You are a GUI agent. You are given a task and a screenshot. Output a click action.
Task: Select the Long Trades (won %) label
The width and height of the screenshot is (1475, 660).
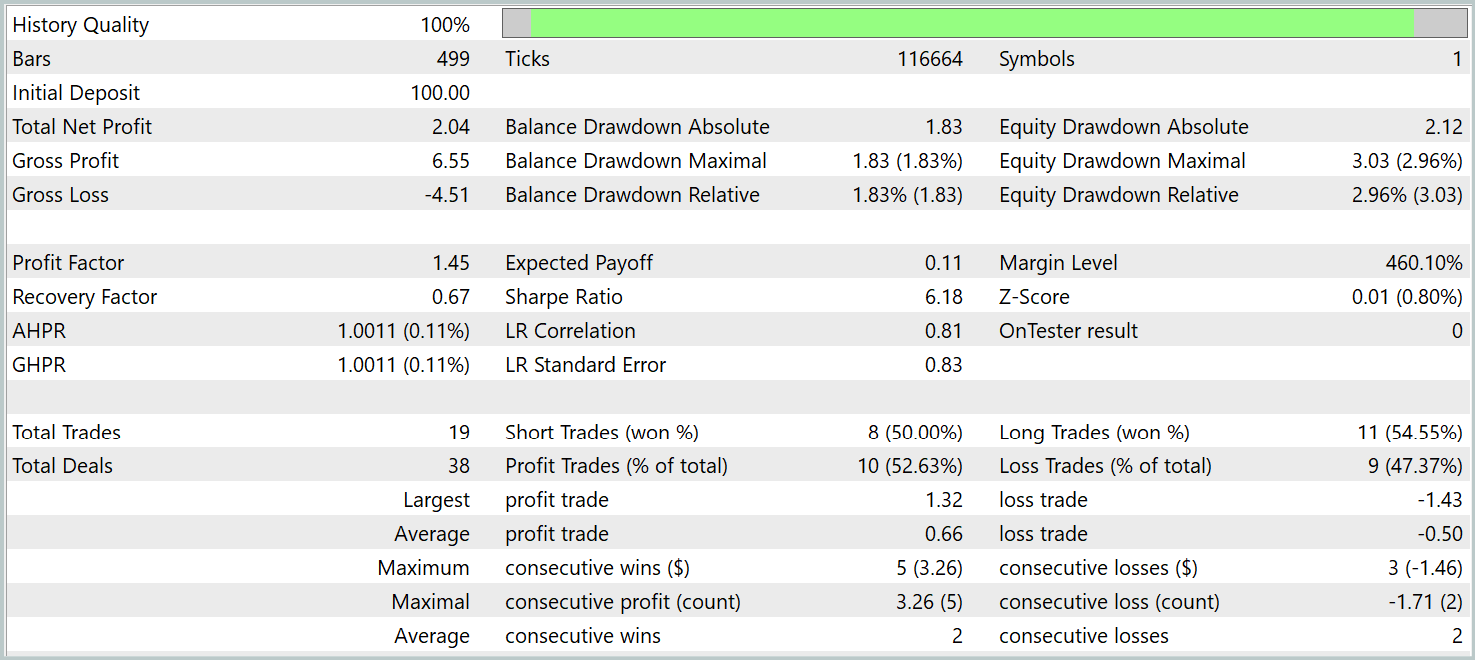pos(1094,433)
